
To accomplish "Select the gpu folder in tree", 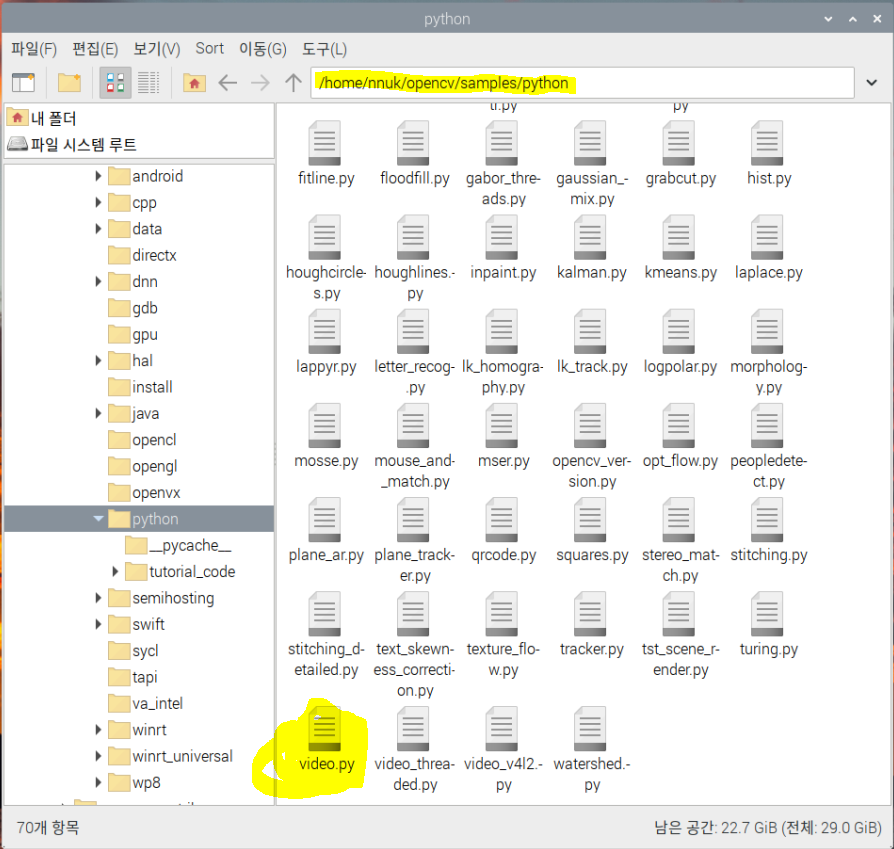I will point(133,334).
